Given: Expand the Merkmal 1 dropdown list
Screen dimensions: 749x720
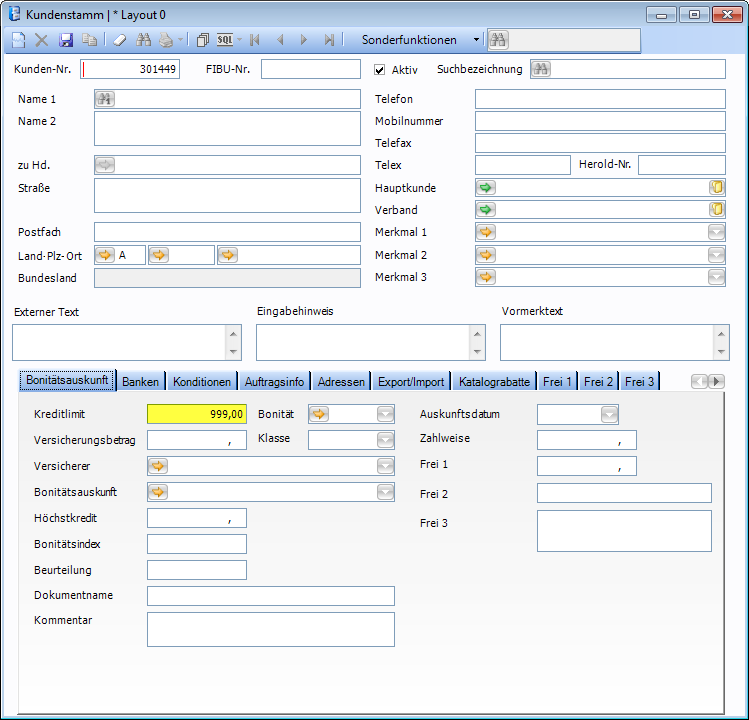Looking at the screenshot, I should 716,232.
